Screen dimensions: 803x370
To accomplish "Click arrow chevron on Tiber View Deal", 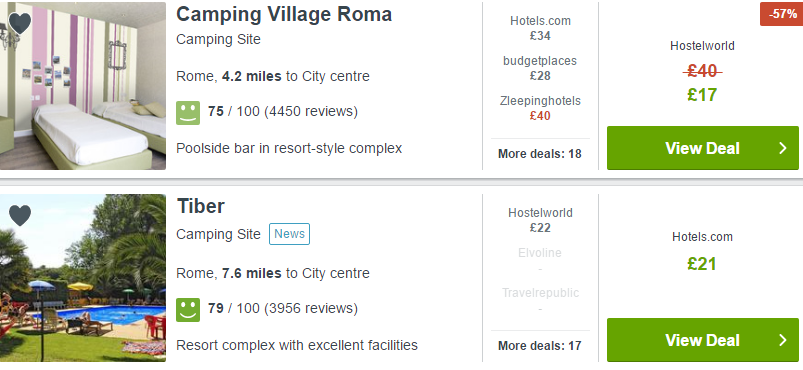I will (783, 340).
